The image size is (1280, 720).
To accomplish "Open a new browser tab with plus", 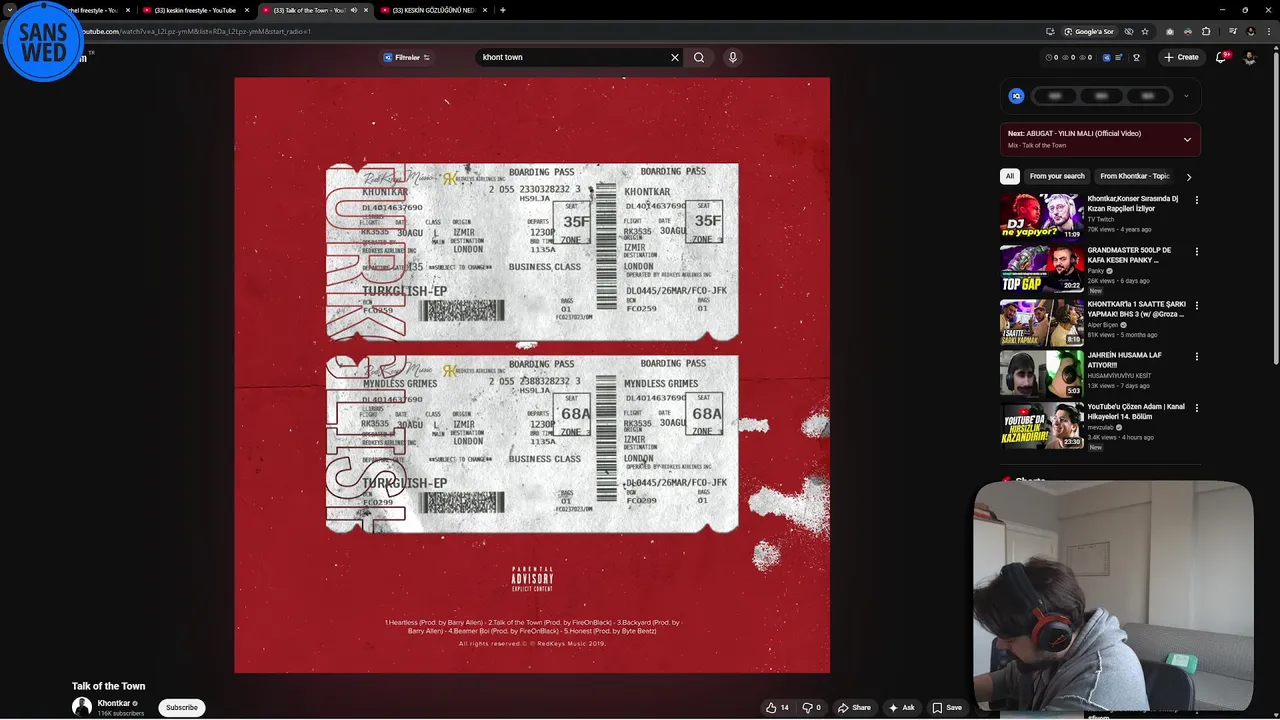I will [x=502, y=10].
